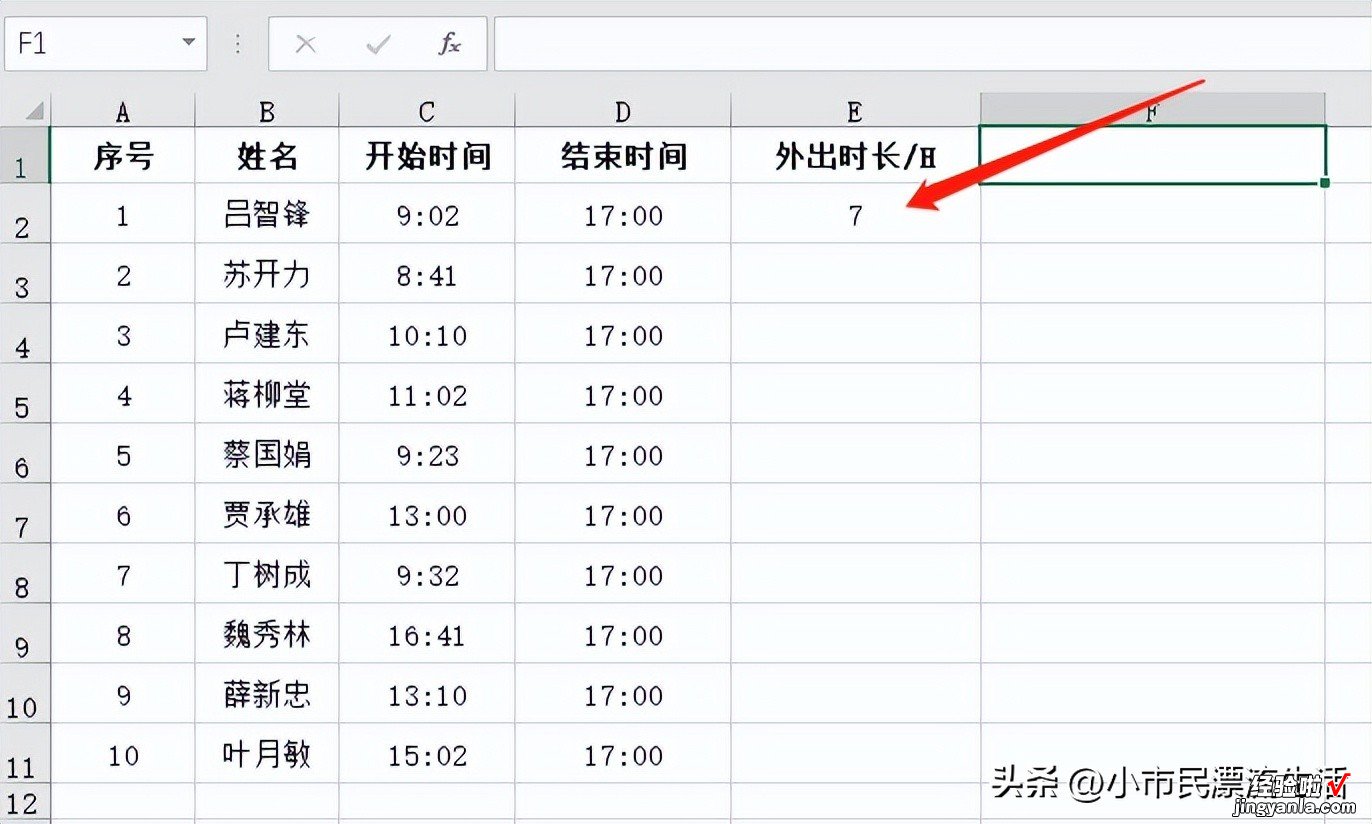
Task: Select cell with name 蔡国娟
Action: point(267,454)
